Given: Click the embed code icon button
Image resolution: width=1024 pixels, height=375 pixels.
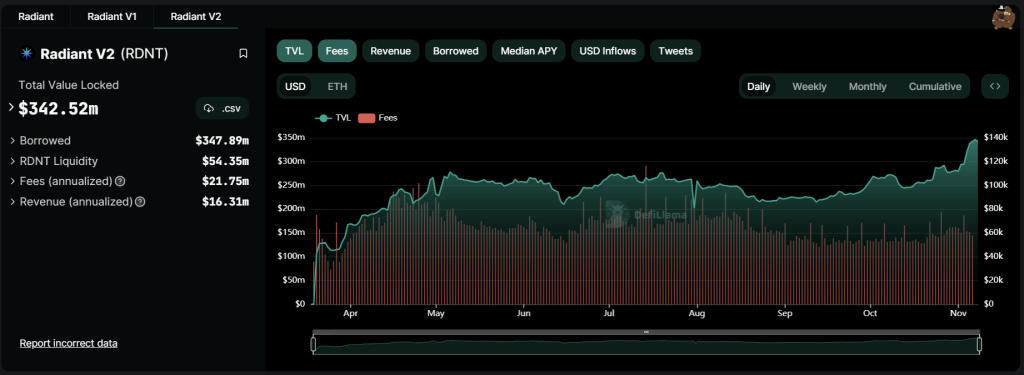Looking at the screenshot, I should click(x=995, y=86).
